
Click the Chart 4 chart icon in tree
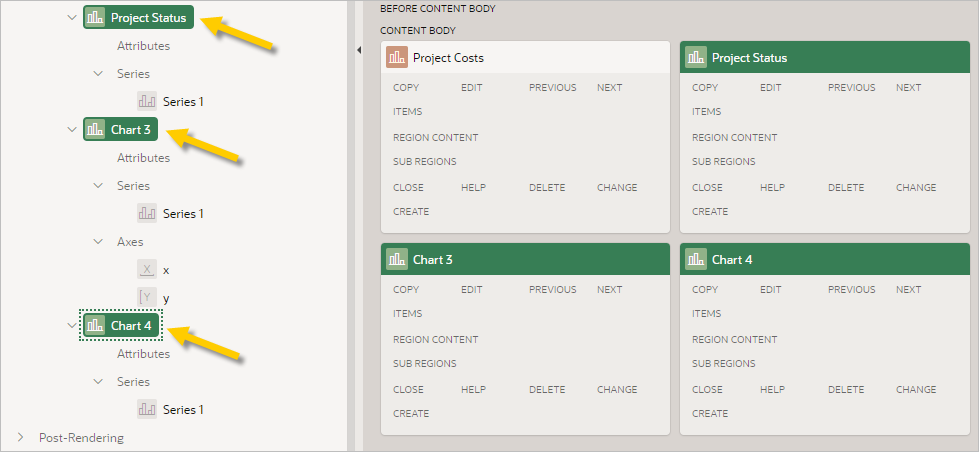(96, 325)
